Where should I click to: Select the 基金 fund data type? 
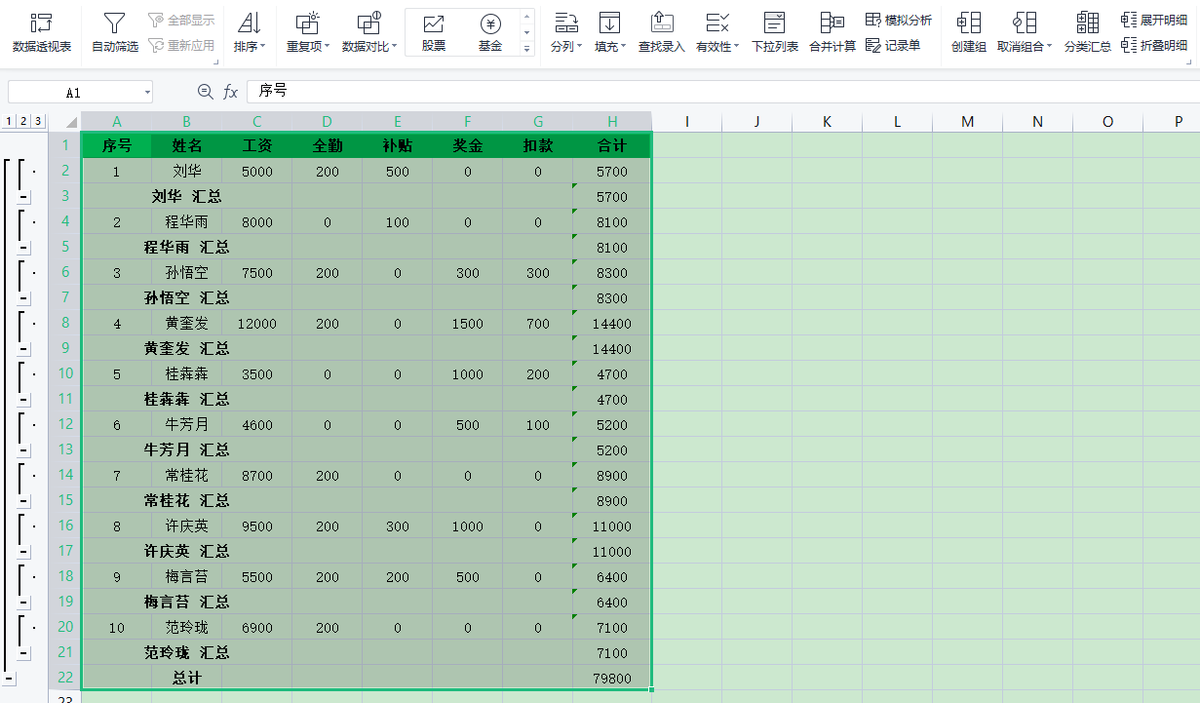point(490,33)
